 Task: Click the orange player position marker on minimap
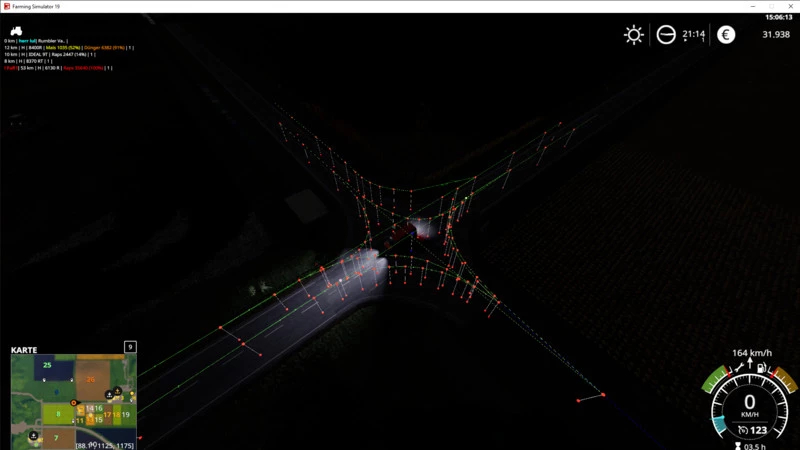click(x=75, y=402)
